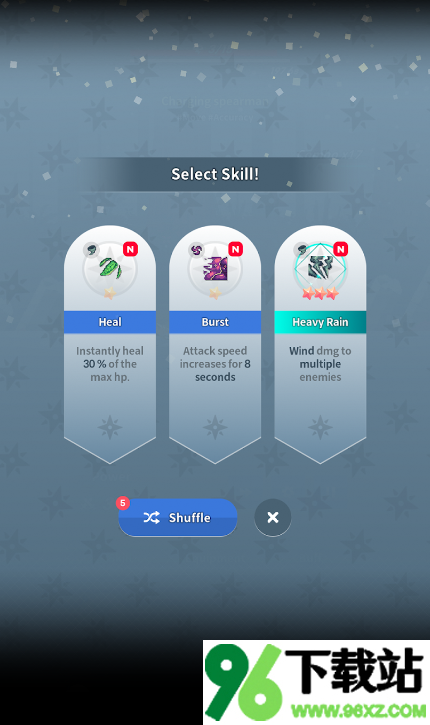The width and height of the screenshot is (430, 725).
Task: Choose the Burst title bar
Action: pos(215,322)
